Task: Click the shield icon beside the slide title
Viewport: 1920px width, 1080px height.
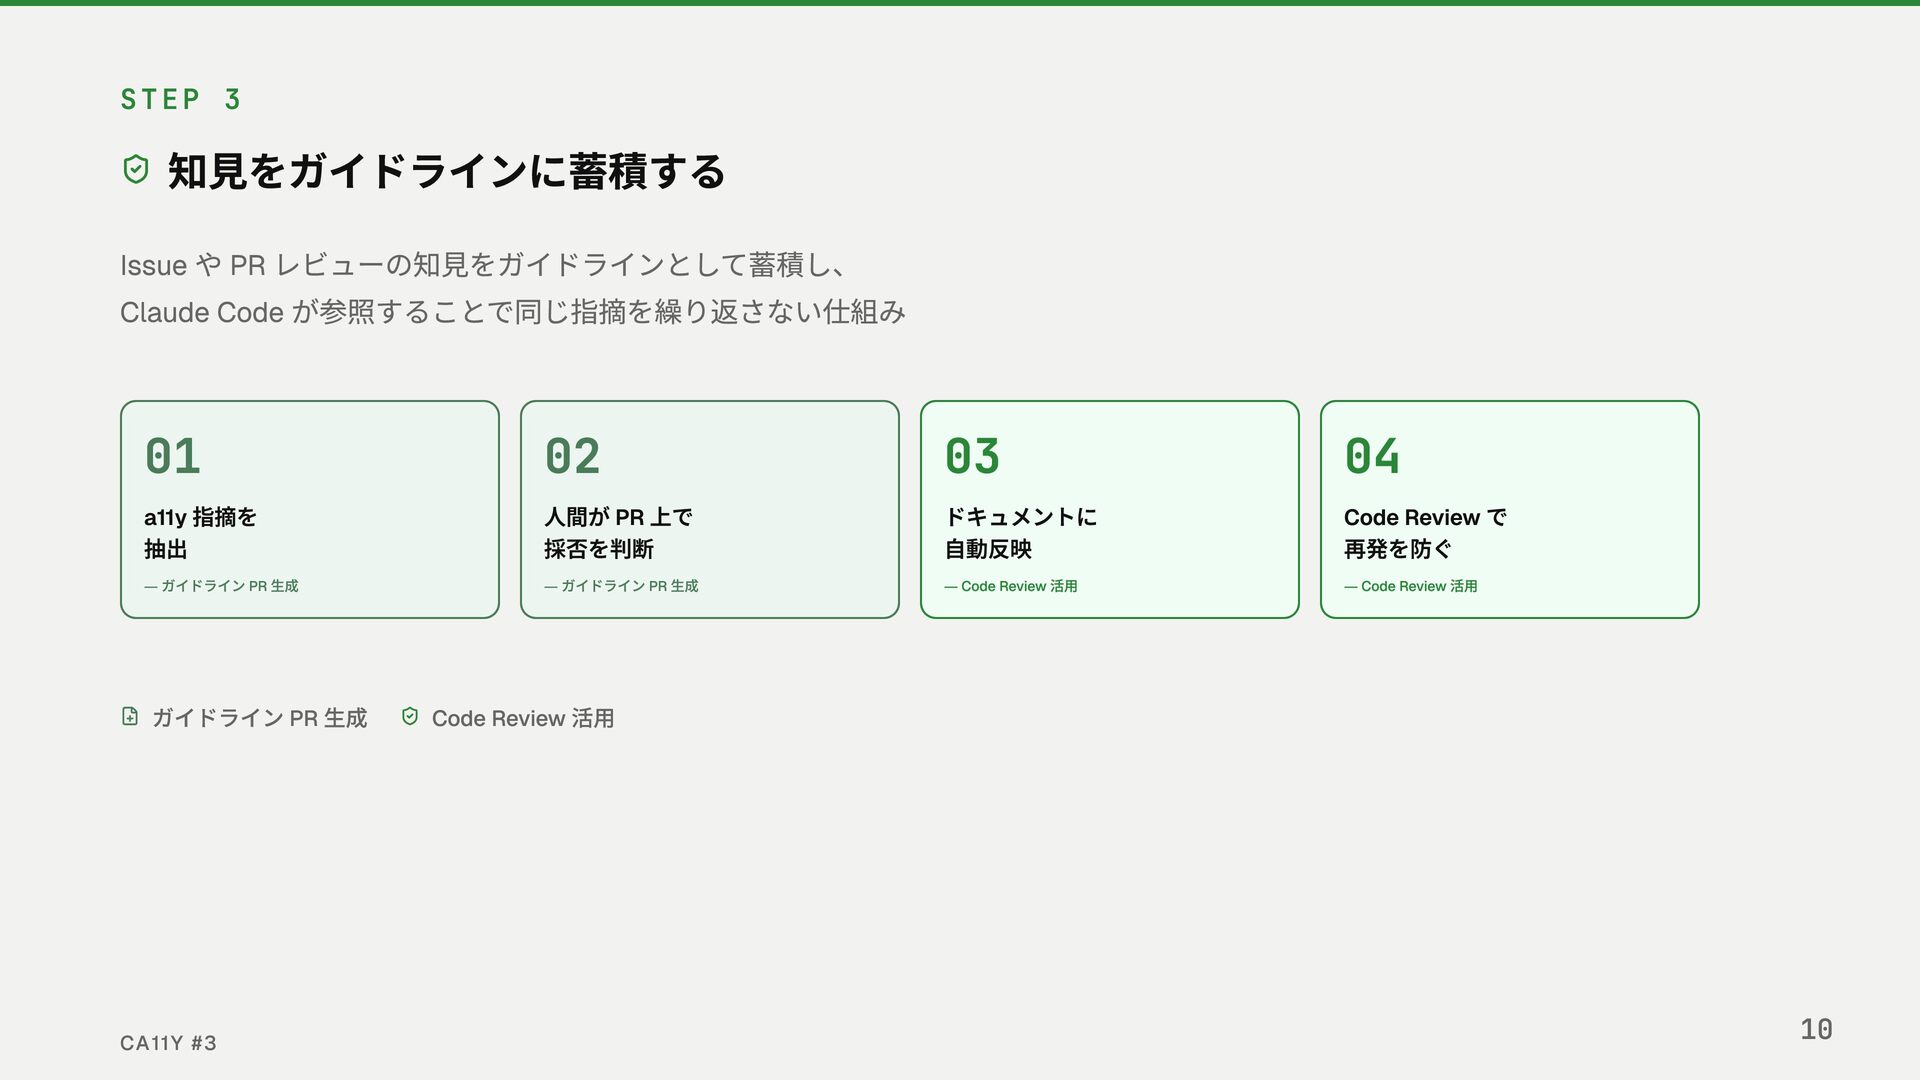Action: (x=136, y=170)
